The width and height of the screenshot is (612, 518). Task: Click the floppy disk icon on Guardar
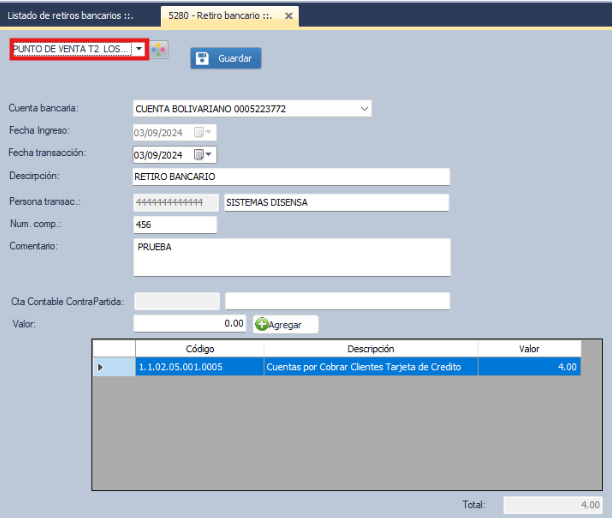[x=202, y=59]
